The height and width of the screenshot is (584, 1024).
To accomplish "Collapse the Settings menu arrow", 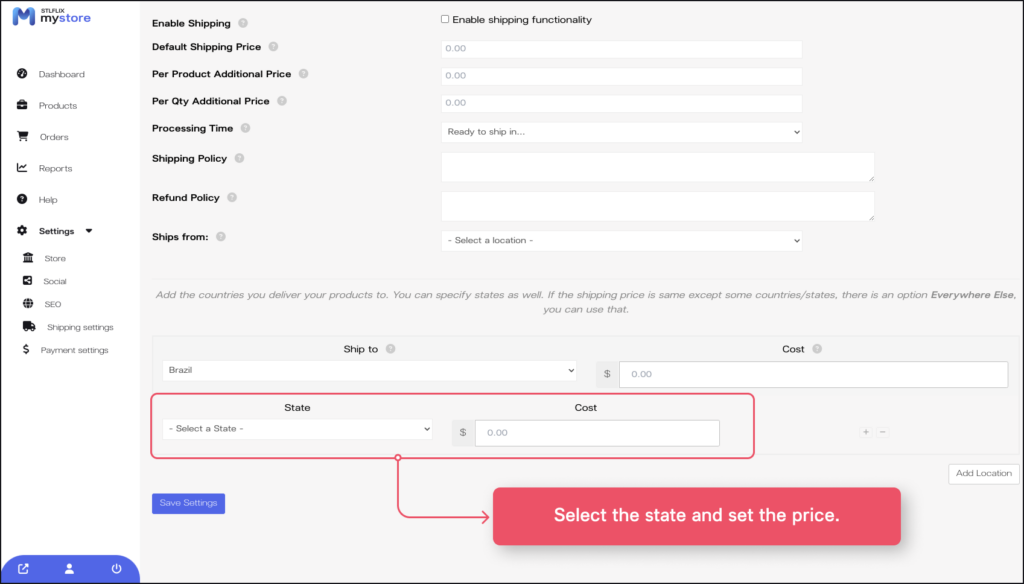I will (89, 231).
